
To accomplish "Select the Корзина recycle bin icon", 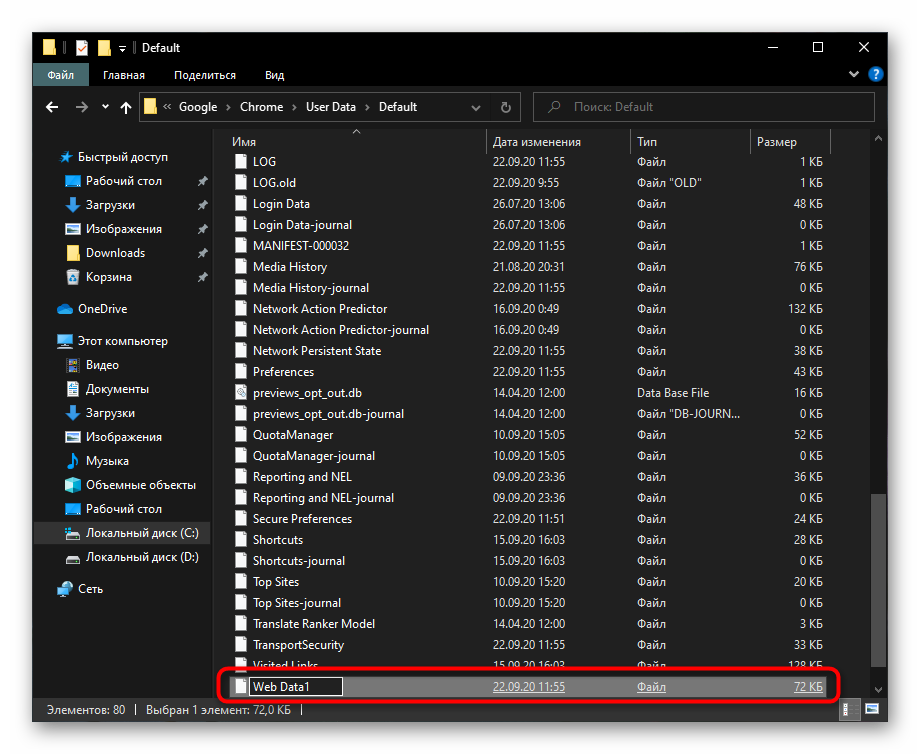I will (x=73, y=277).
